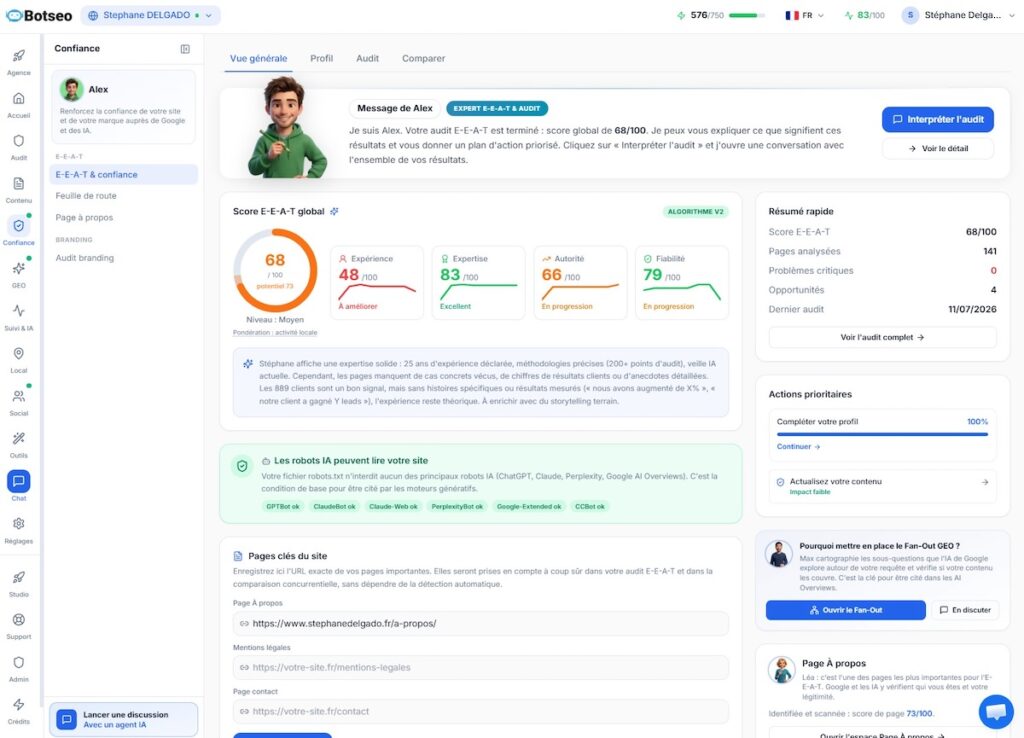Image resolution: width=1024 pixels, height=738 pixels.
Task: Click the Alex avatar in the Confiance panel
Action: coord(72,89)
